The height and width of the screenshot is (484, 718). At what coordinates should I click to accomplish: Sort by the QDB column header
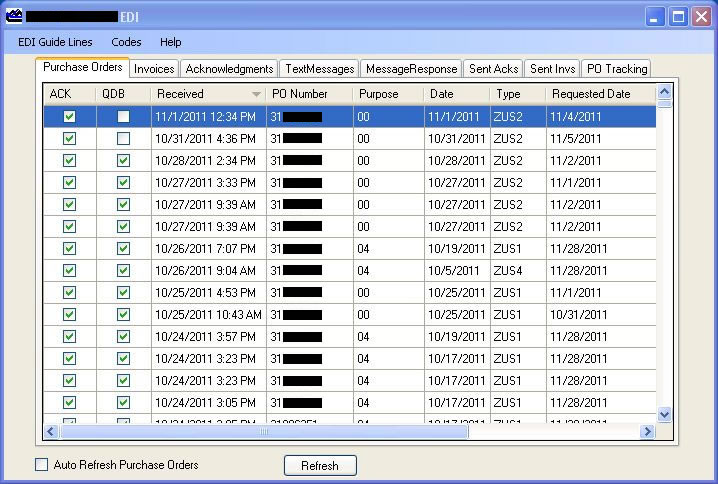[123, 94]
